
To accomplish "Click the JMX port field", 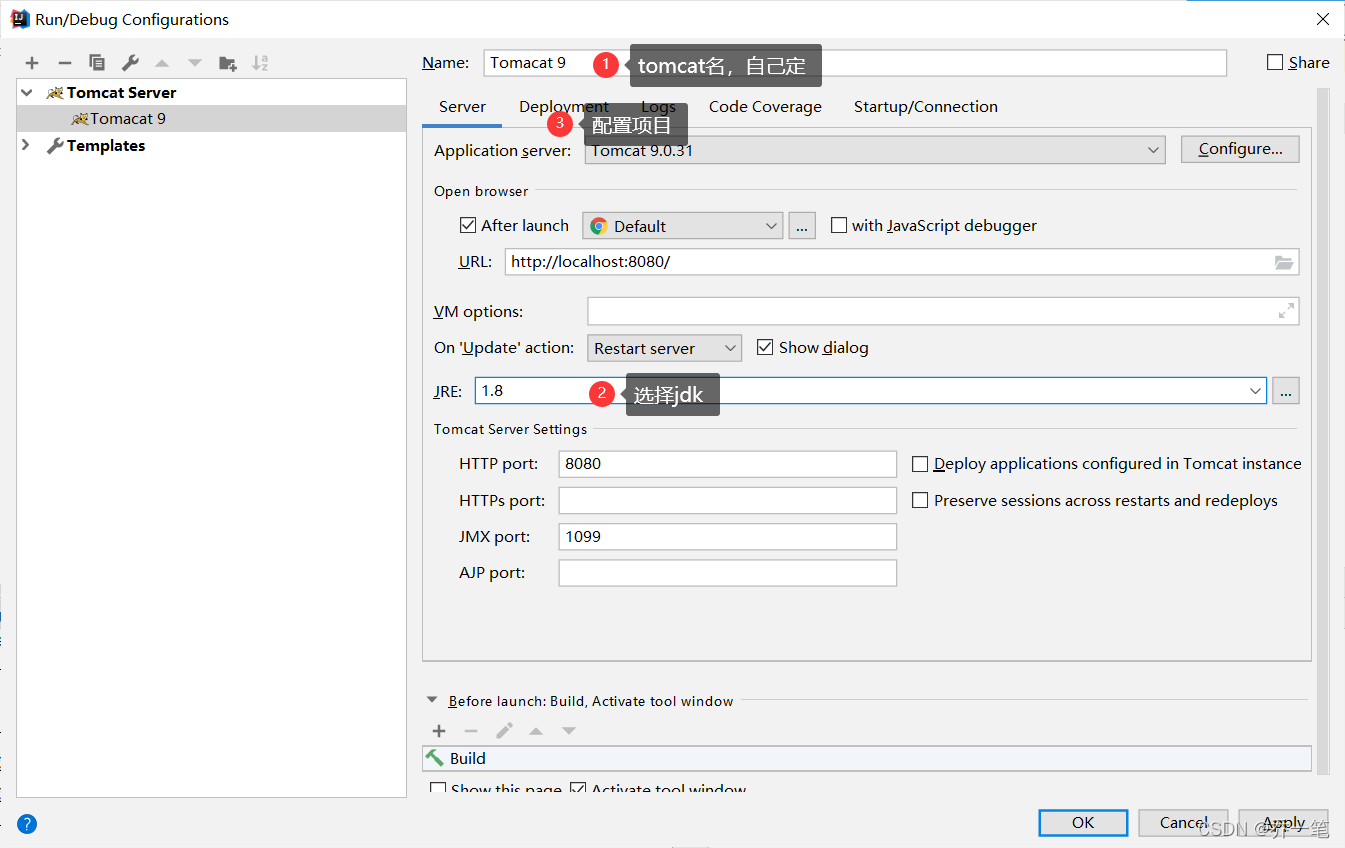I will coord(728,536).
